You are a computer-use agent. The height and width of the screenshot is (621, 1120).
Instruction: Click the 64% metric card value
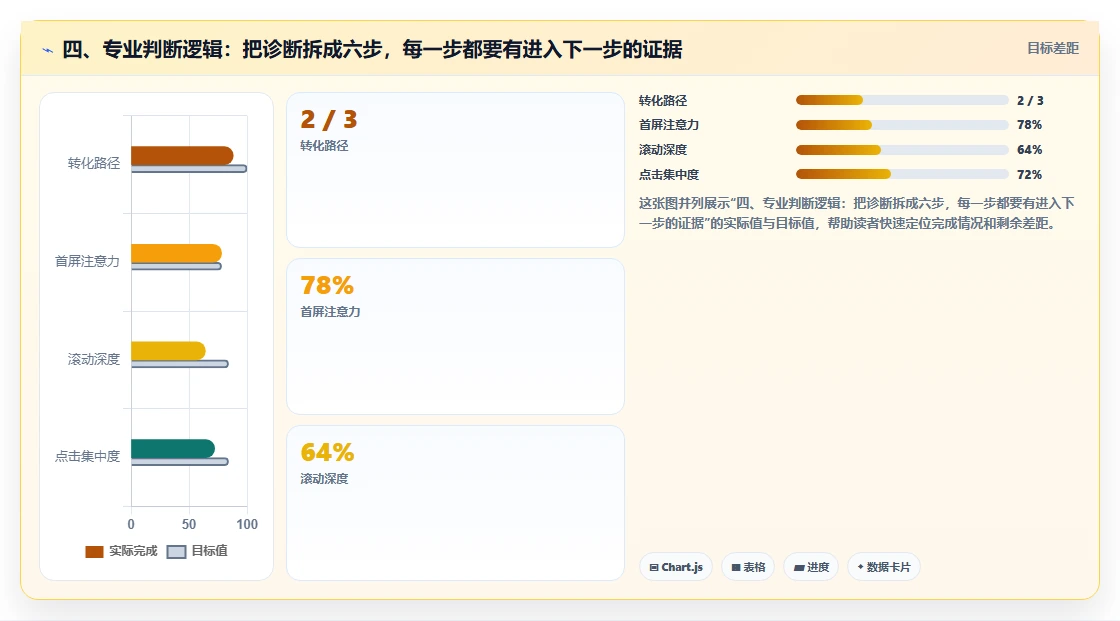(x=327, y=452)
